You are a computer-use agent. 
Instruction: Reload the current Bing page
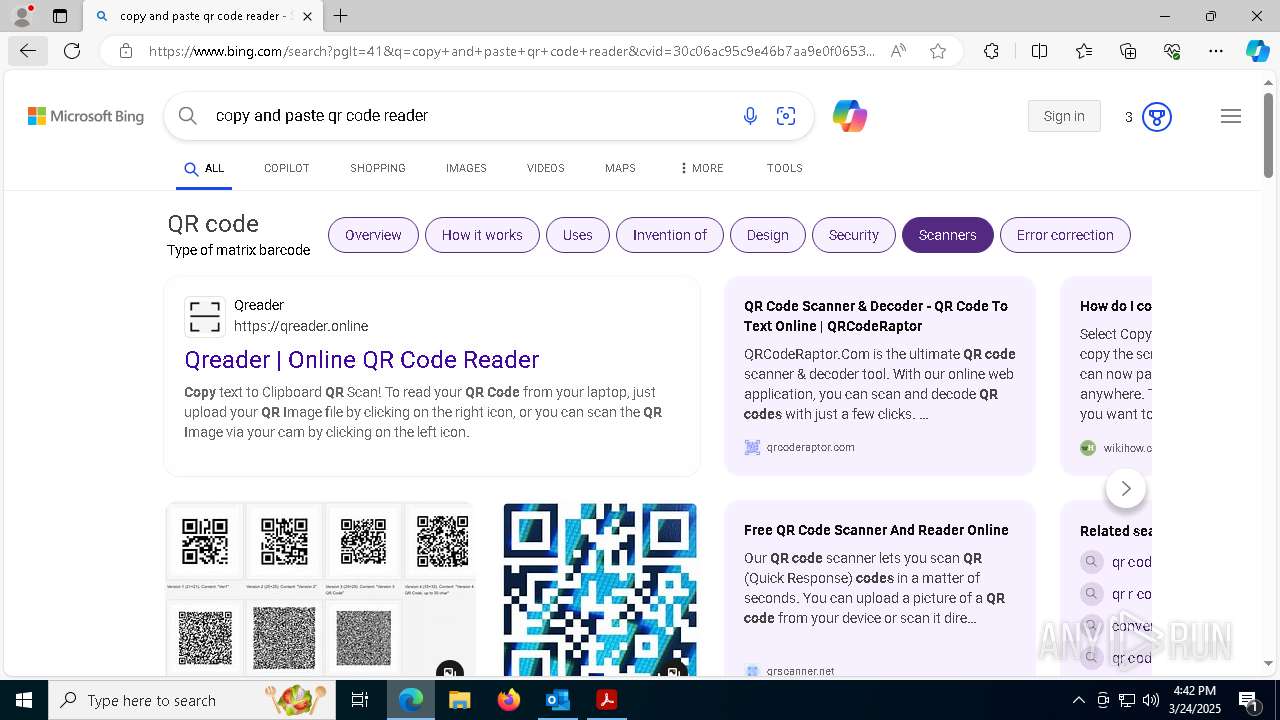[x=72, y=51]
